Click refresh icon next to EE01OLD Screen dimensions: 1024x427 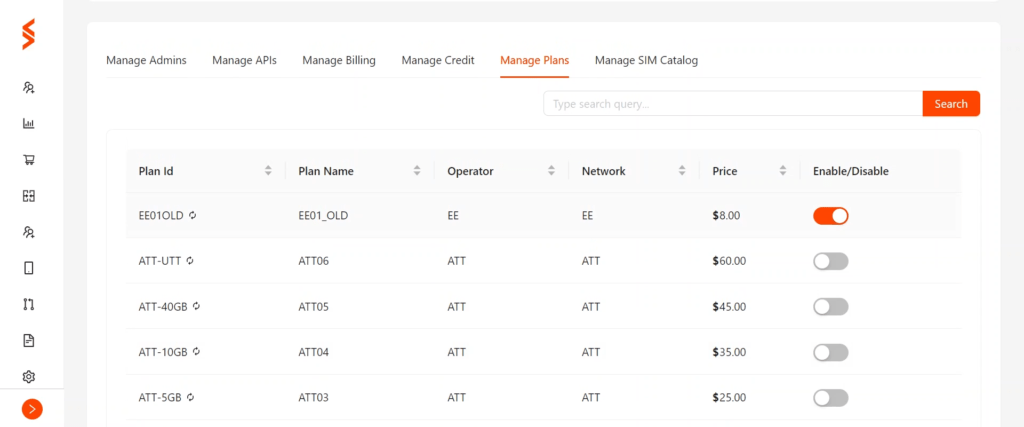click(193, 215)
